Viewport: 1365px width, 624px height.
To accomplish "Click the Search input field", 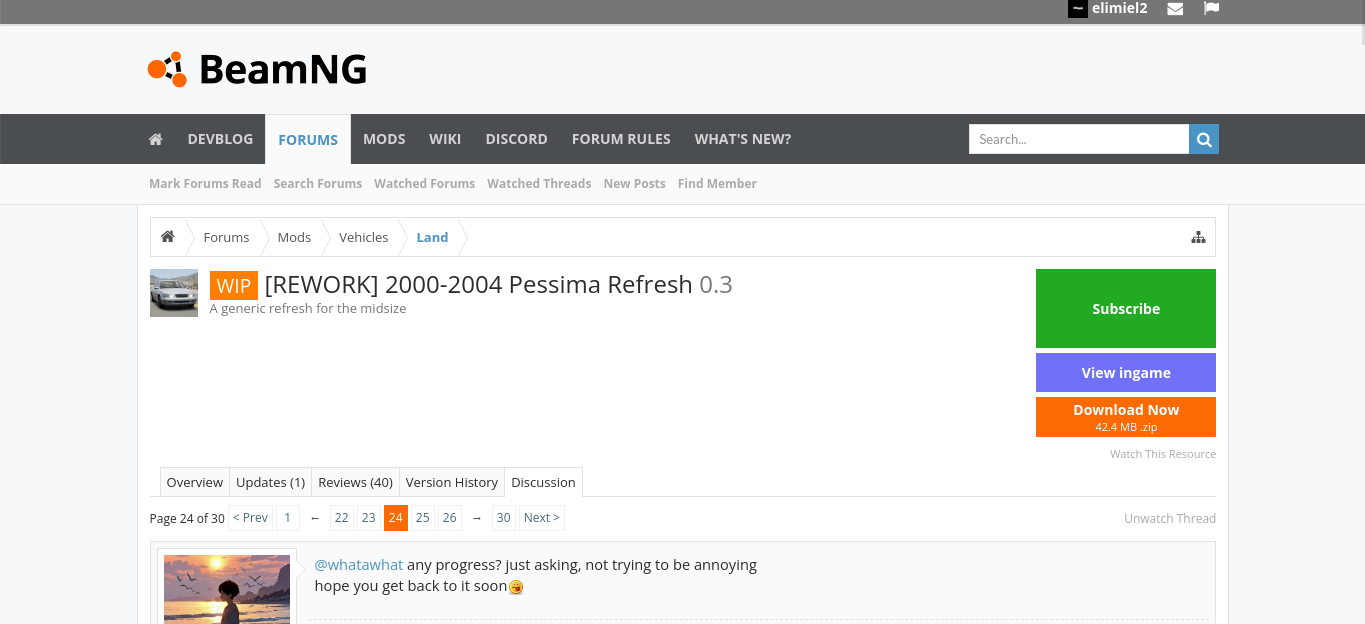I will pyautogui.click(x=1078, y=139).
